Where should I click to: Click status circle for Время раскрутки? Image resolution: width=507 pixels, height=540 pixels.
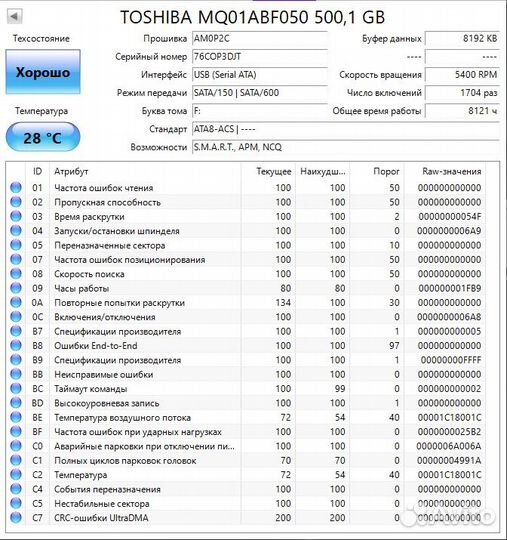16,216
